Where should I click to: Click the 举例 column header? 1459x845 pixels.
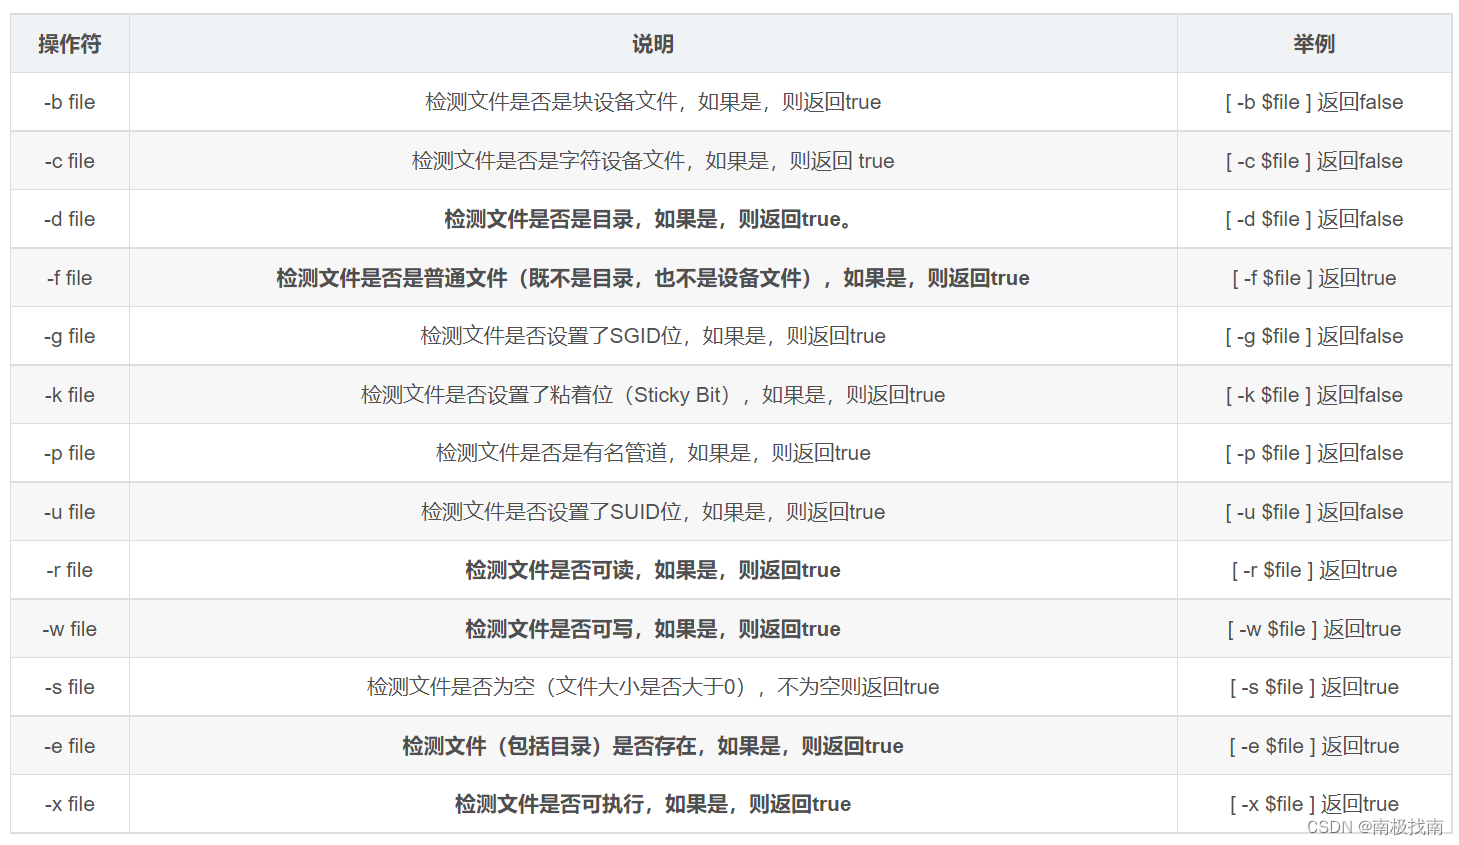pos(1314,44)
